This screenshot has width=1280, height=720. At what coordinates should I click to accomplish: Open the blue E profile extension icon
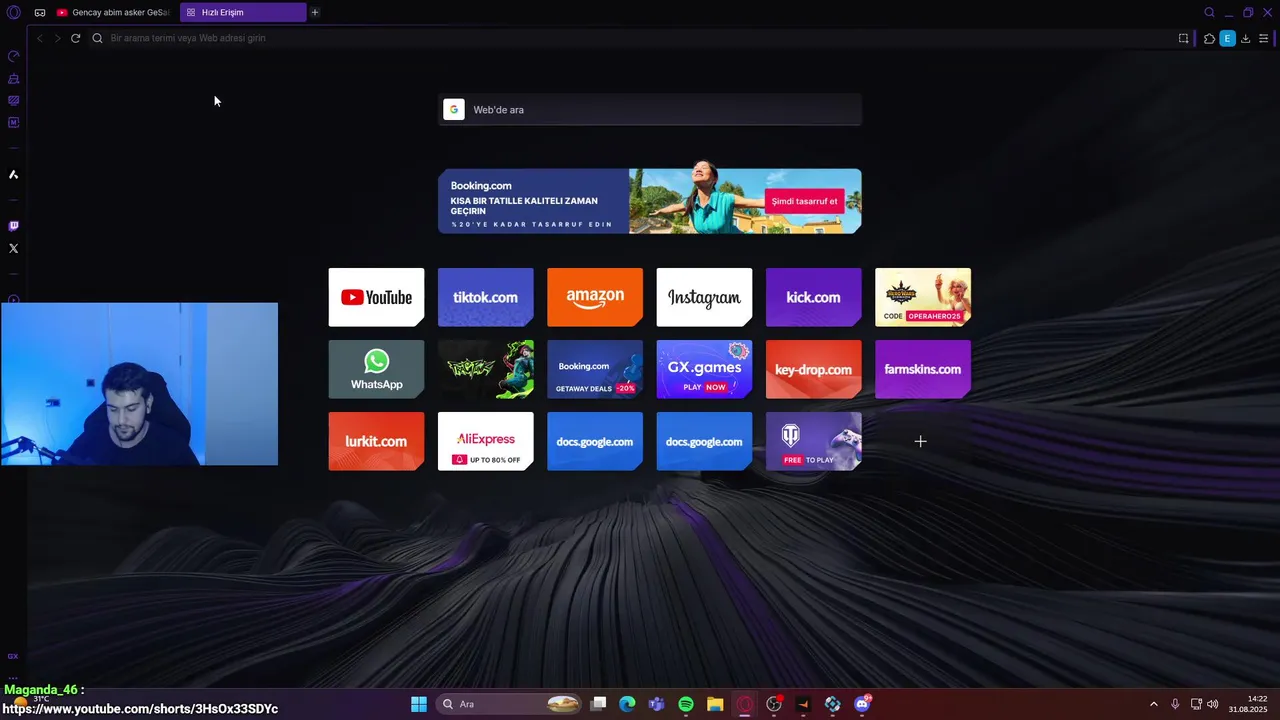(1227, 38)
